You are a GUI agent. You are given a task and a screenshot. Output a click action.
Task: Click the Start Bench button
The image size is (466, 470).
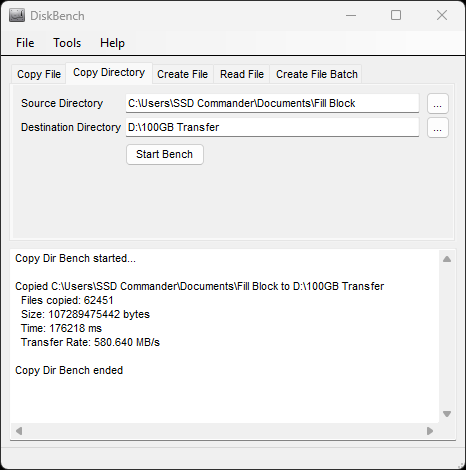165,154
